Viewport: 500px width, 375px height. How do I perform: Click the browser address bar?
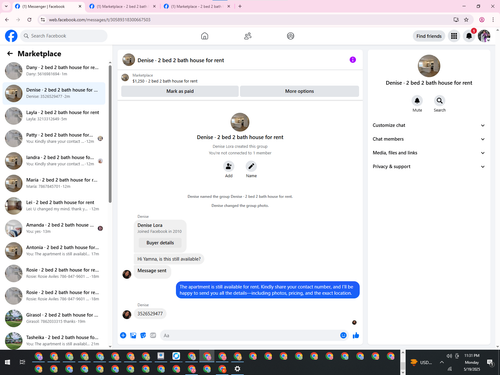[248, 20]
